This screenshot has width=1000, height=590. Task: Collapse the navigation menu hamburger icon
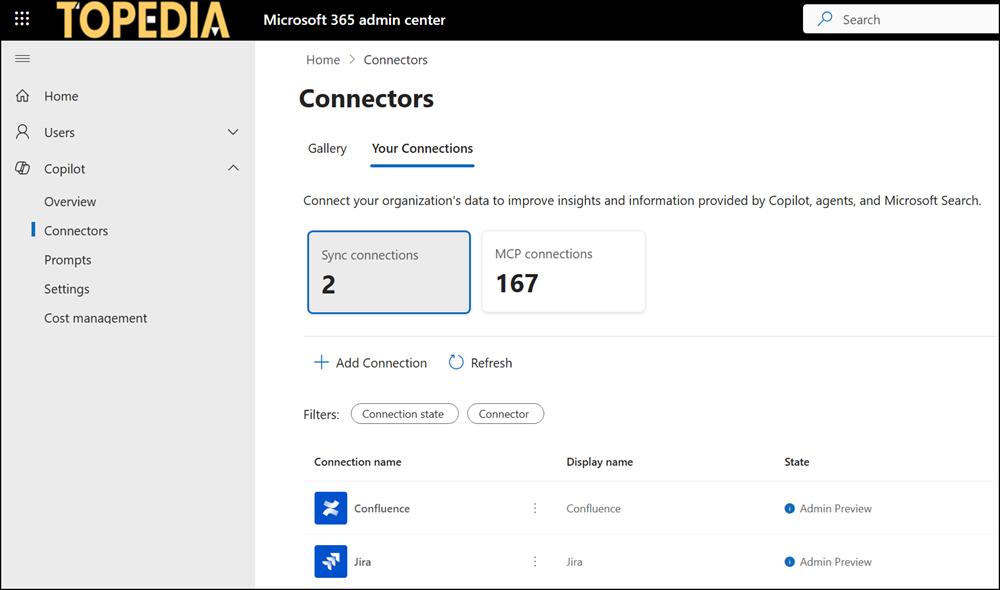(22, 59)
